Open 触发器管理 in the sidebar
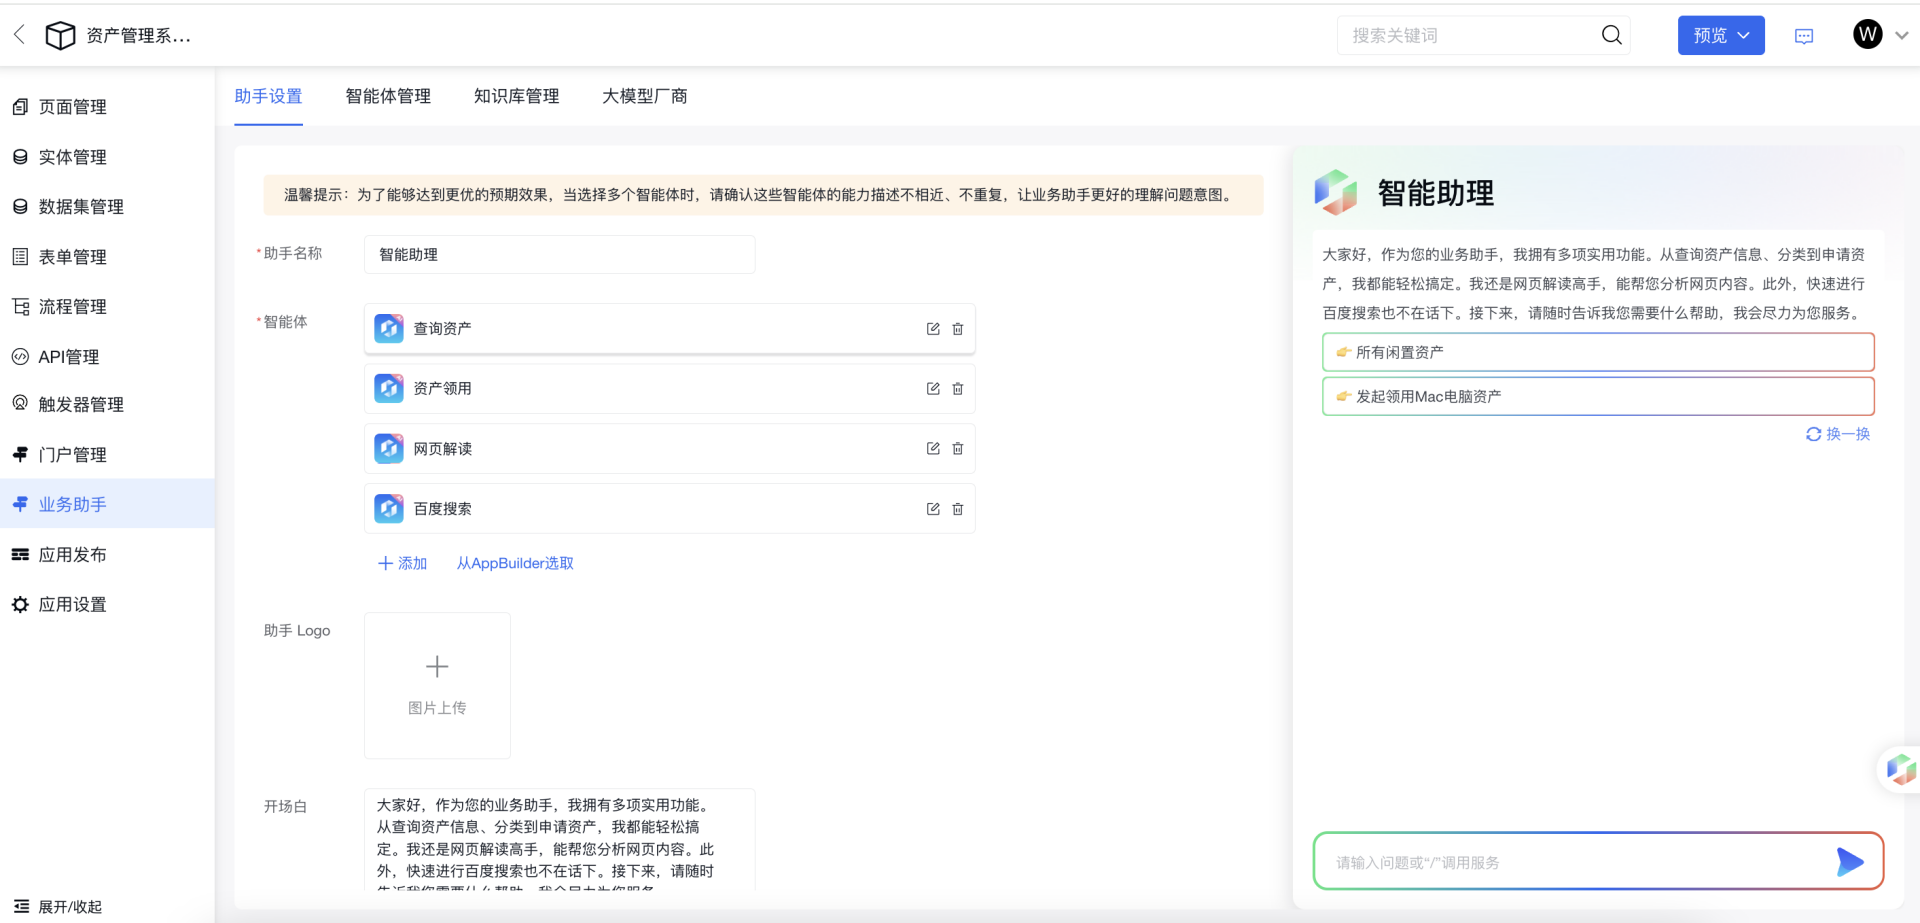1920x923 pixels. click(81, 404)
